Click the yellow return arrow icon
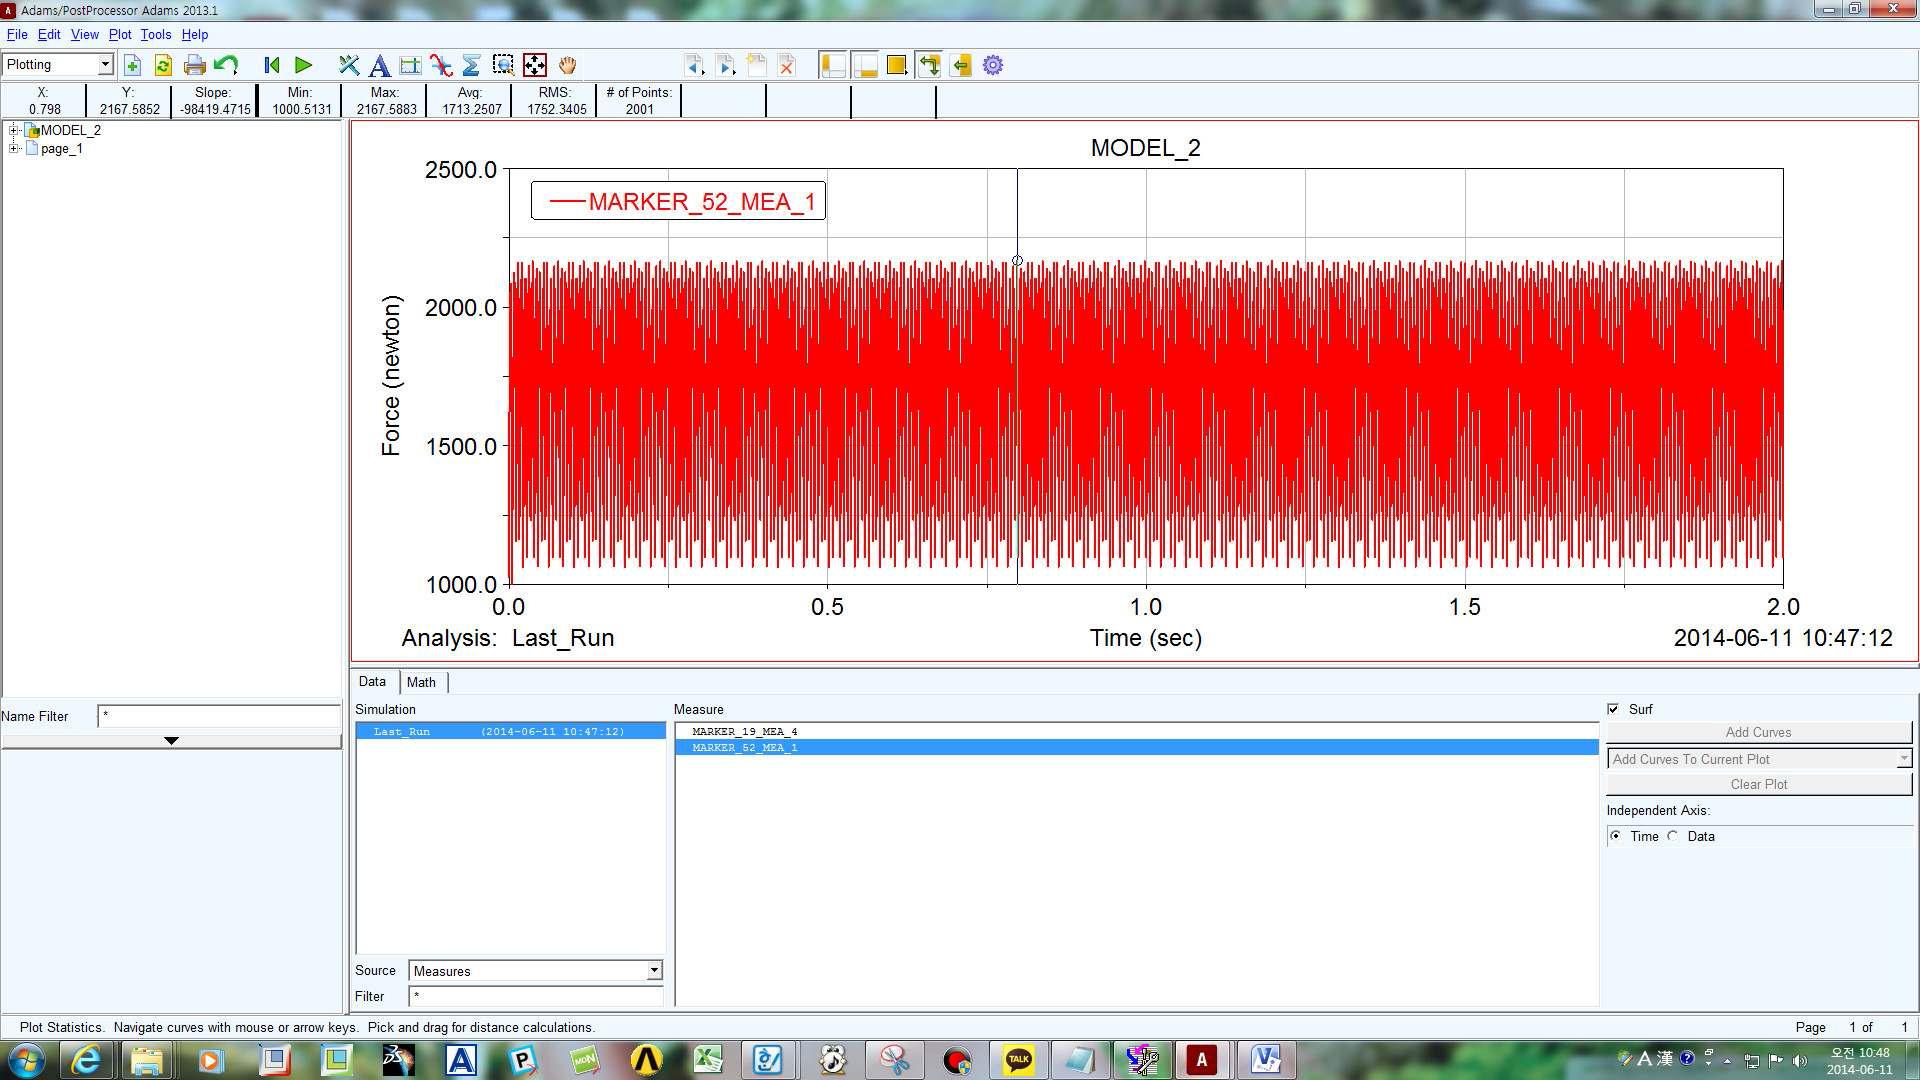 (961, 66)
